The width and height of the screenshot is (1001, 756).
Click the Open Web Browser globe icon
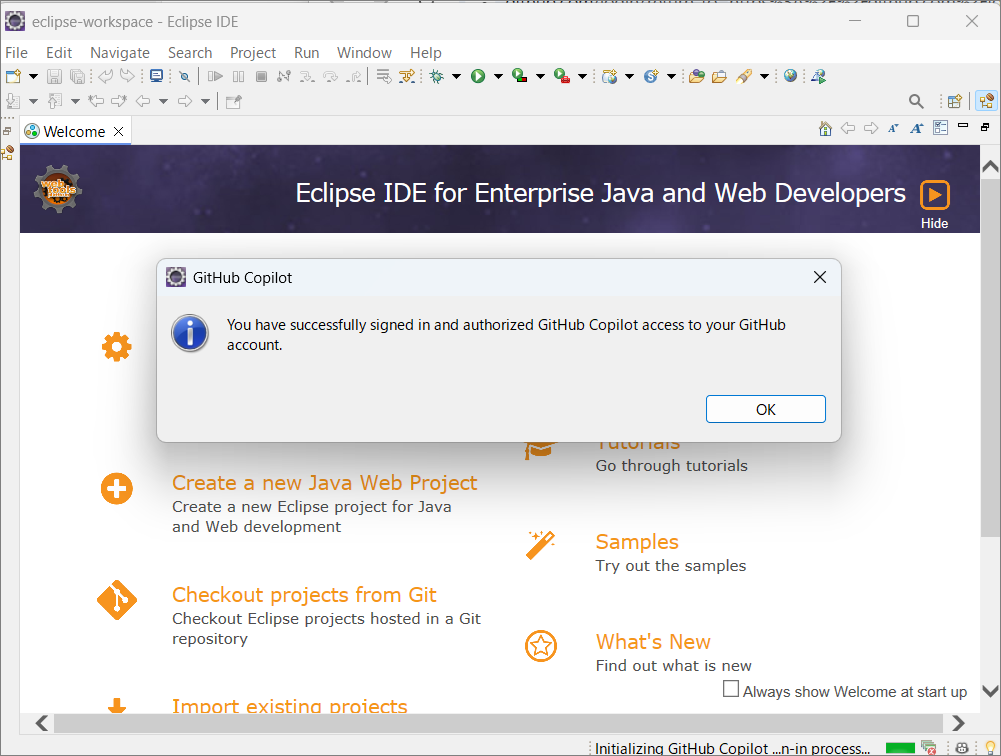[790, 76]
